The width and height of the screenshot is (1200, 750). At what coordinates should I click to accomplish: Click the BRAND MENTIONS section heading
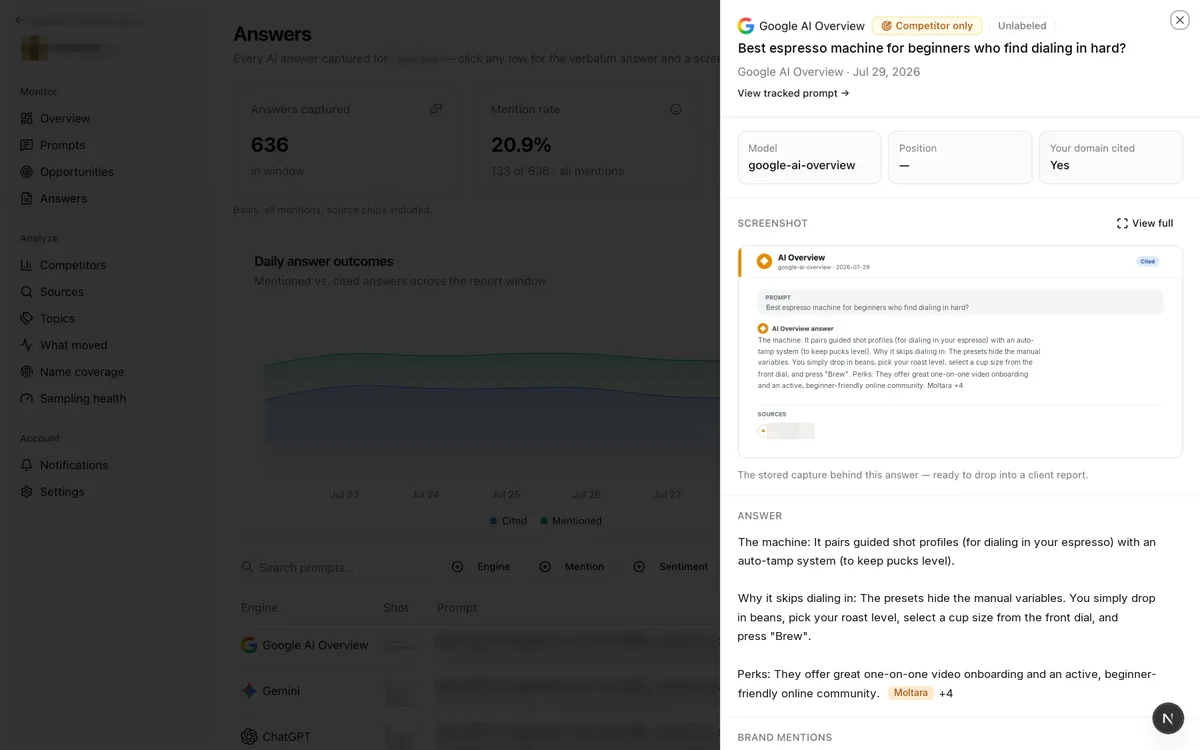click(785, 737)
